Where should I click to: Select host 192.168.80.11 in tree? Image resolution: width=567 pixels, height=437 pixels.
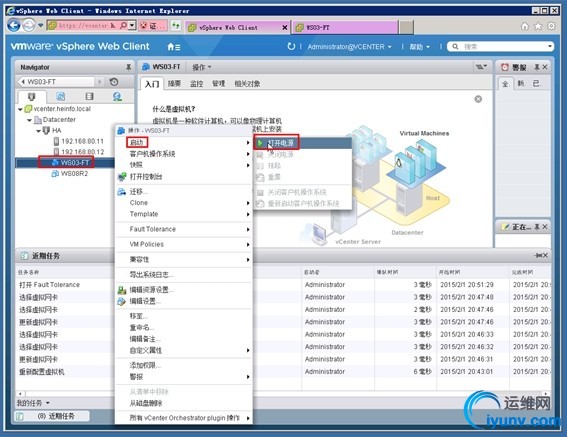(82, 141)
